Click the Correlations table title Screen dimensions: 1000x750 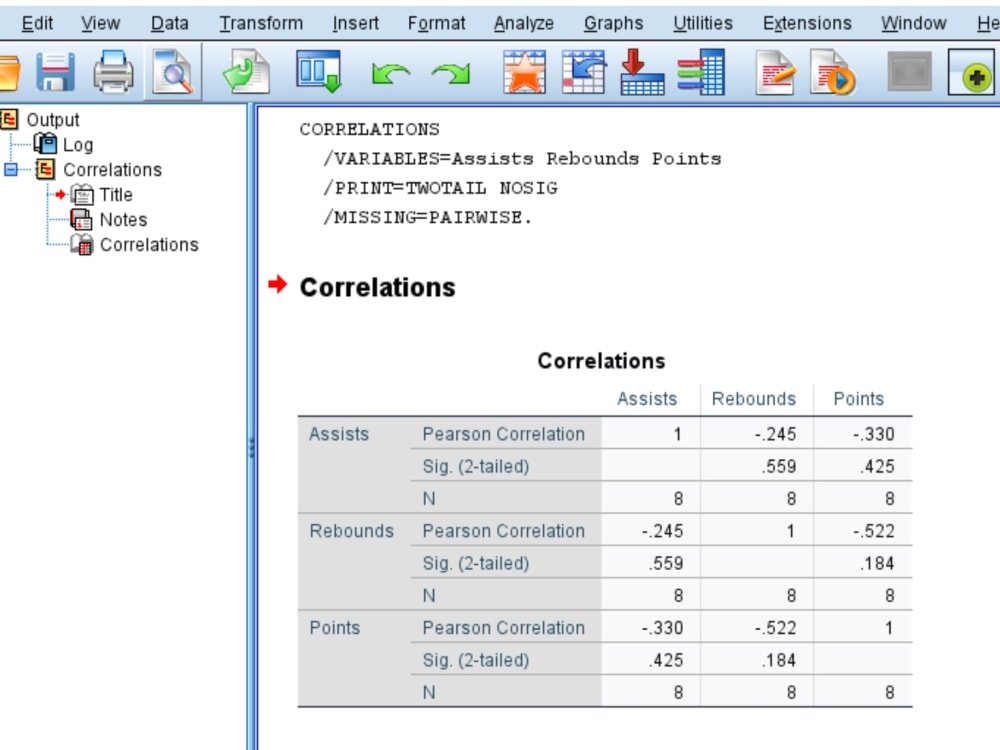601,361
